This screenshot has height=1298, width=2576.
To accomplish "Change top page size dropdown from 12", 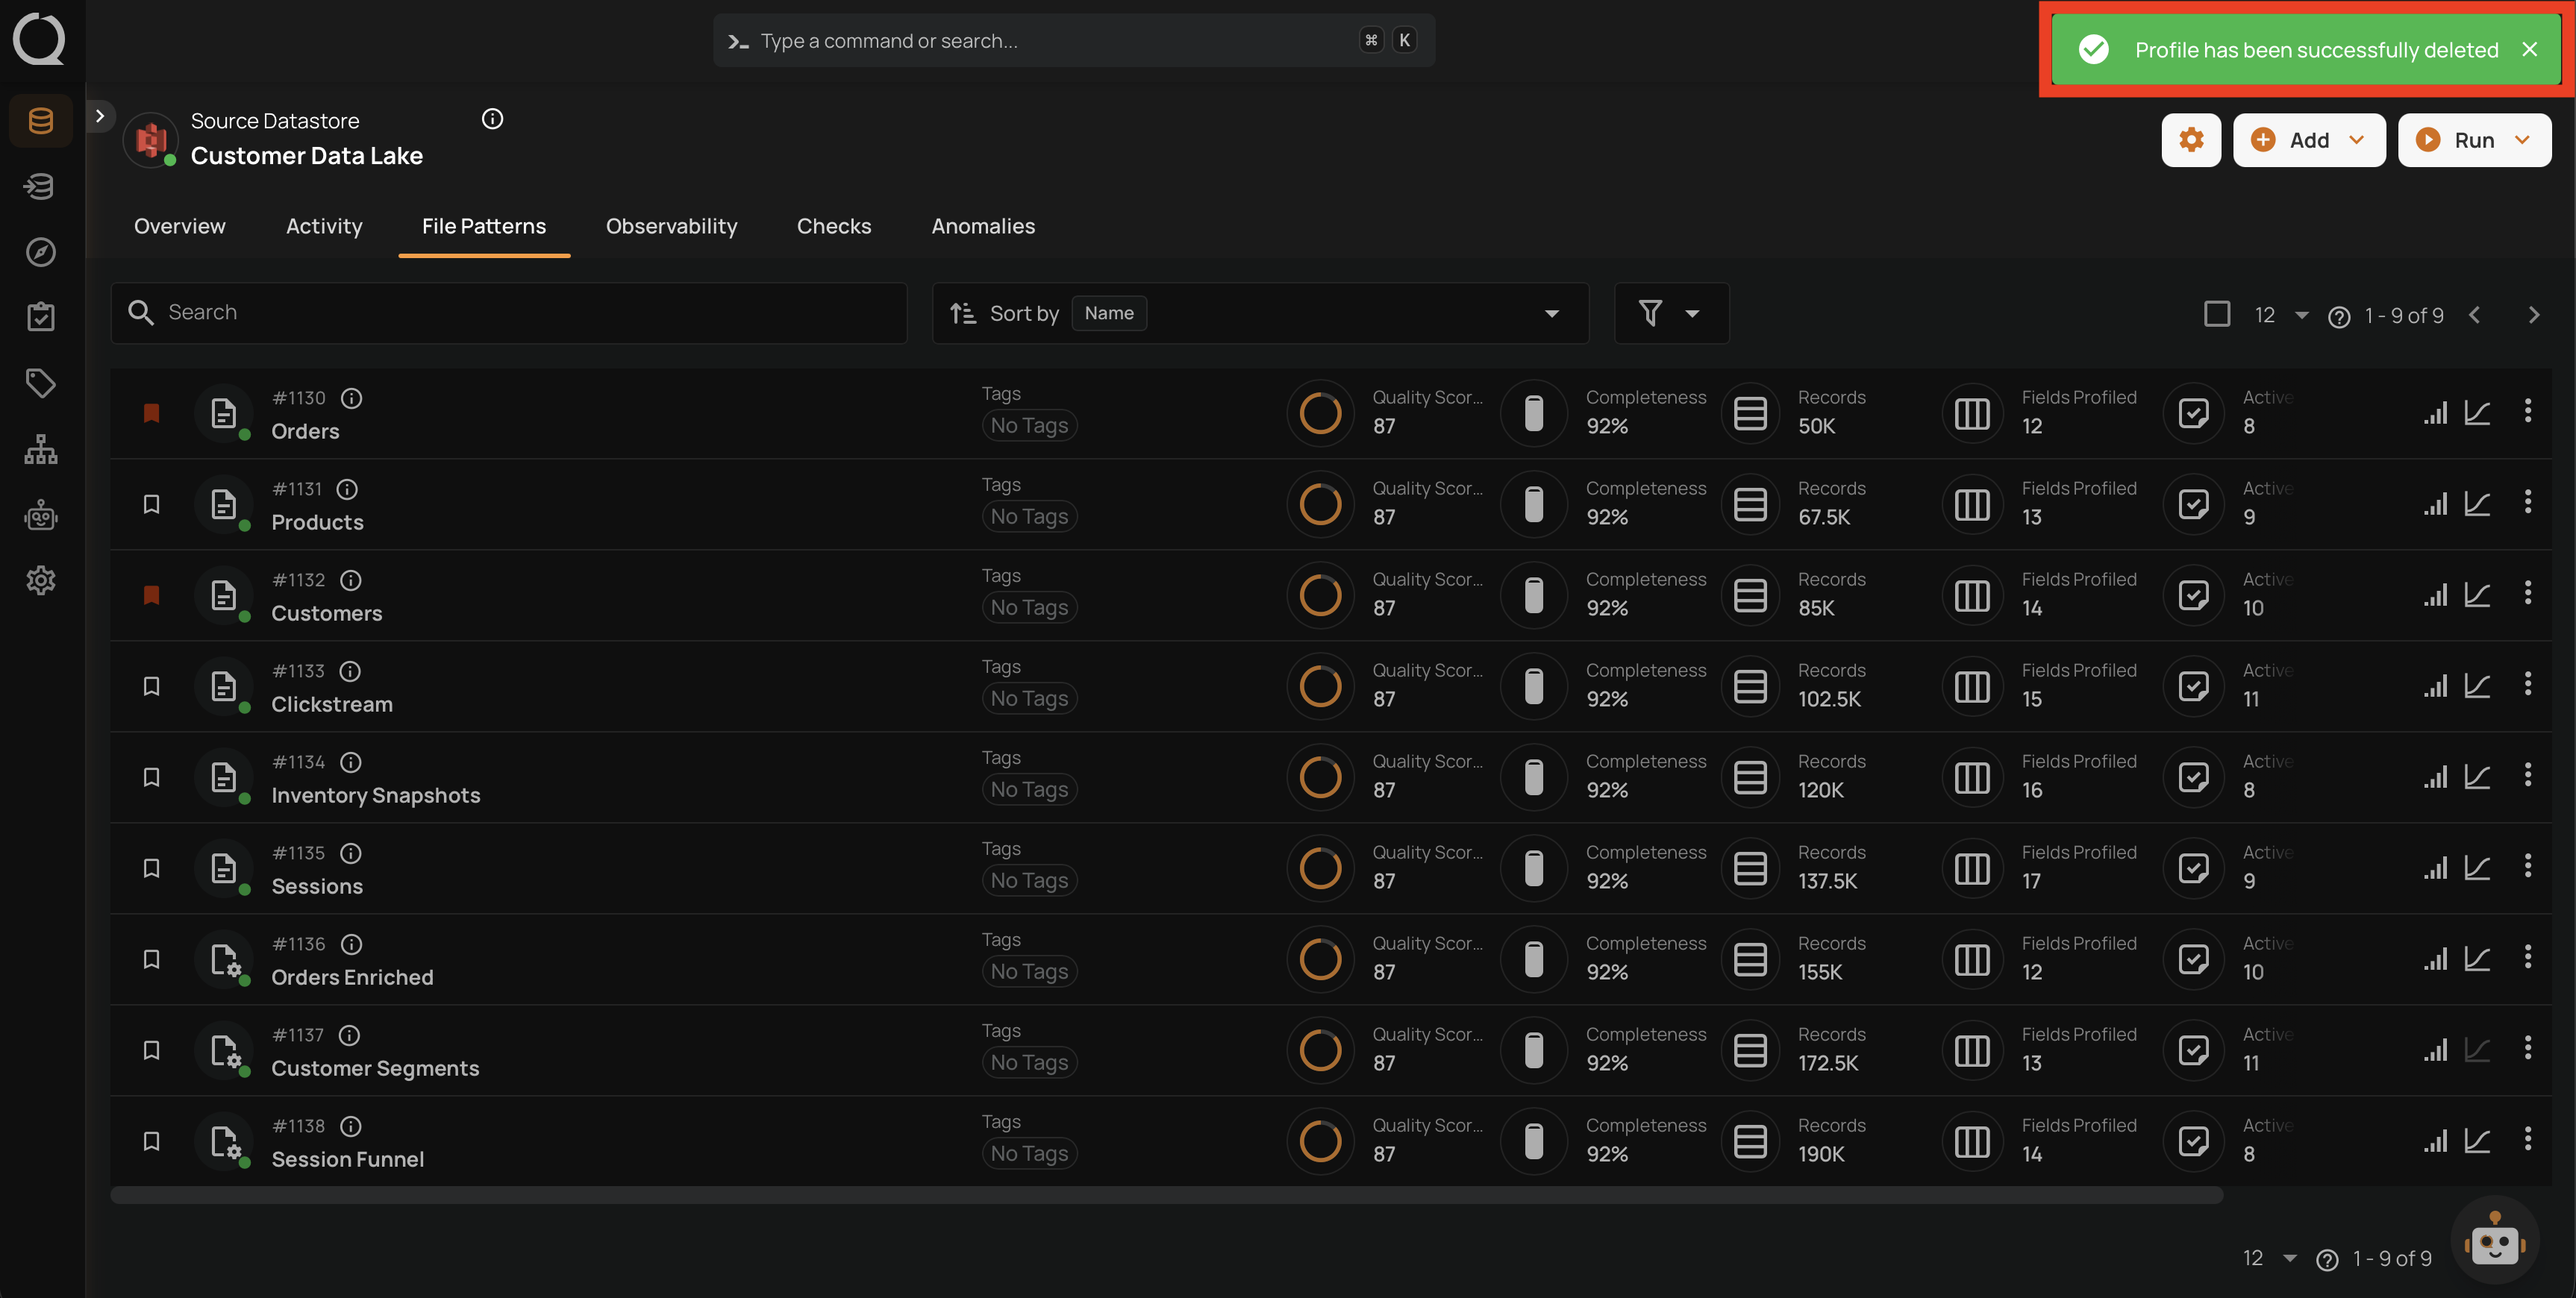I will [x=2281, y=315].
